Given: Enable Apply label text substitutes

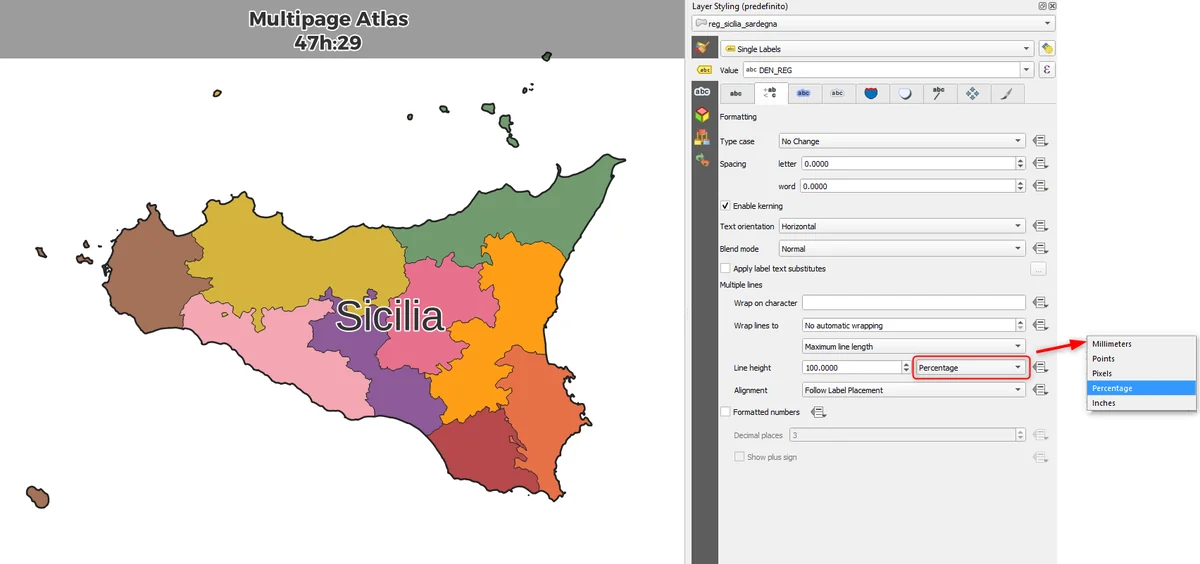Looking at the screenshot, I should 726,268.
